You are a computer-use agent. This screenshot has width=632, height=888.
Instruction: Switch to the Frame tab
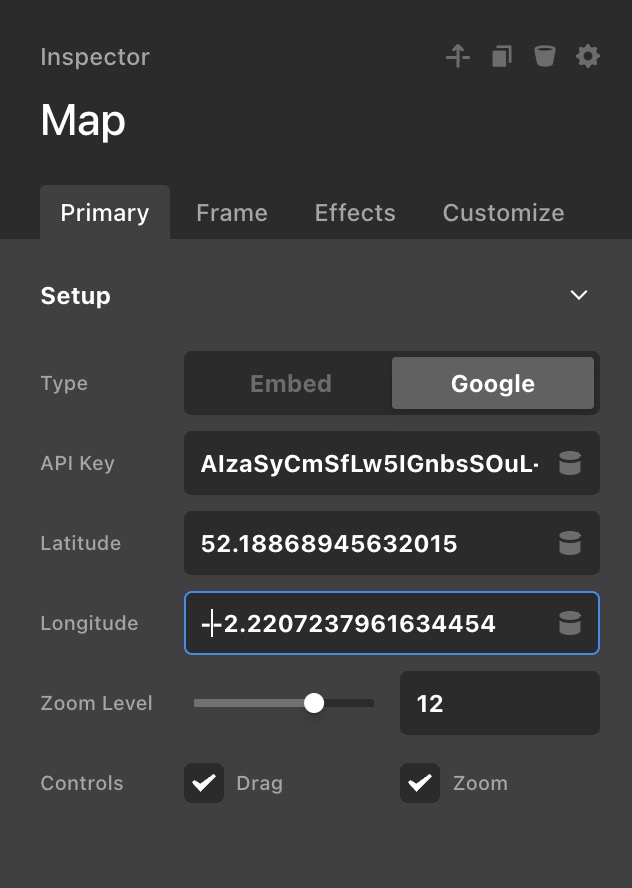pos(232,213)
